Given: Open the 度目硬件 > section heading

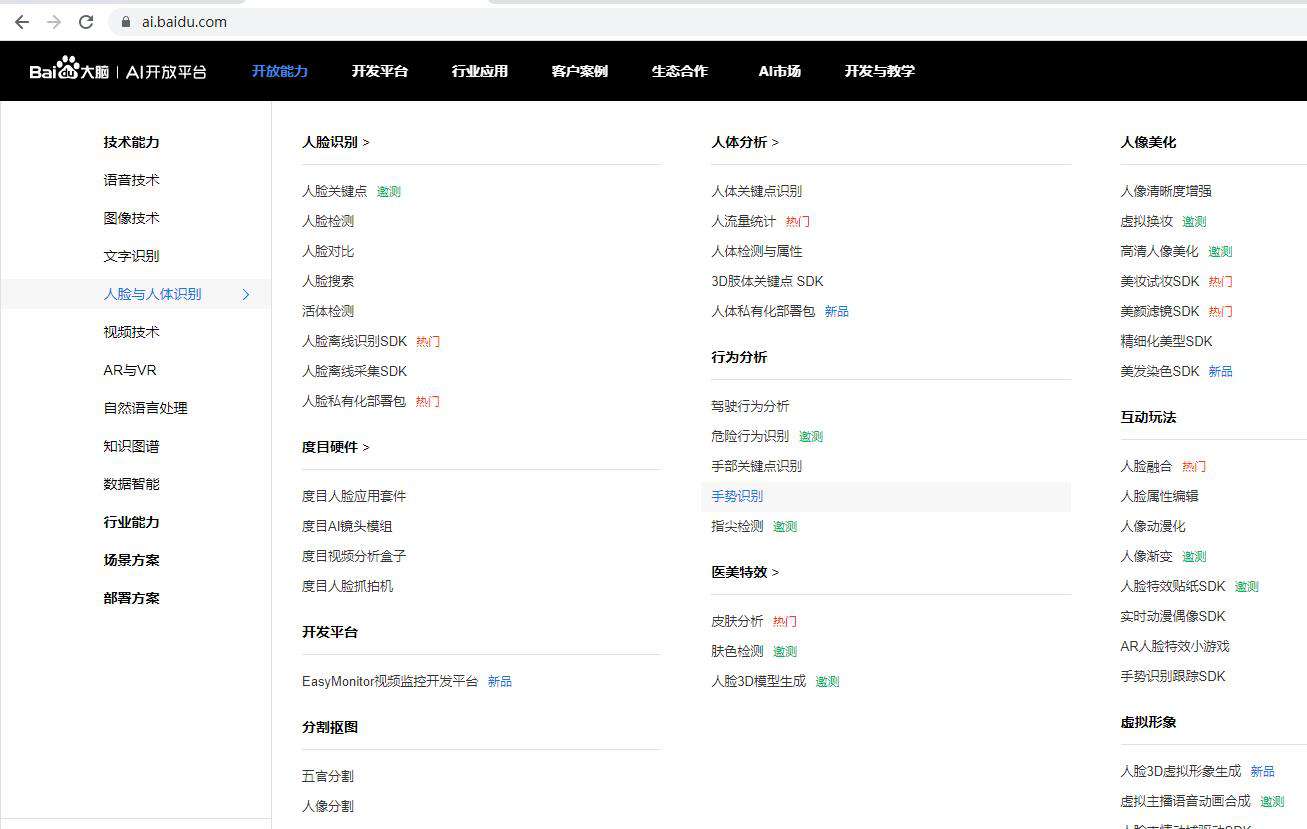Looking at the screenshot, I should tap(336, 447).
